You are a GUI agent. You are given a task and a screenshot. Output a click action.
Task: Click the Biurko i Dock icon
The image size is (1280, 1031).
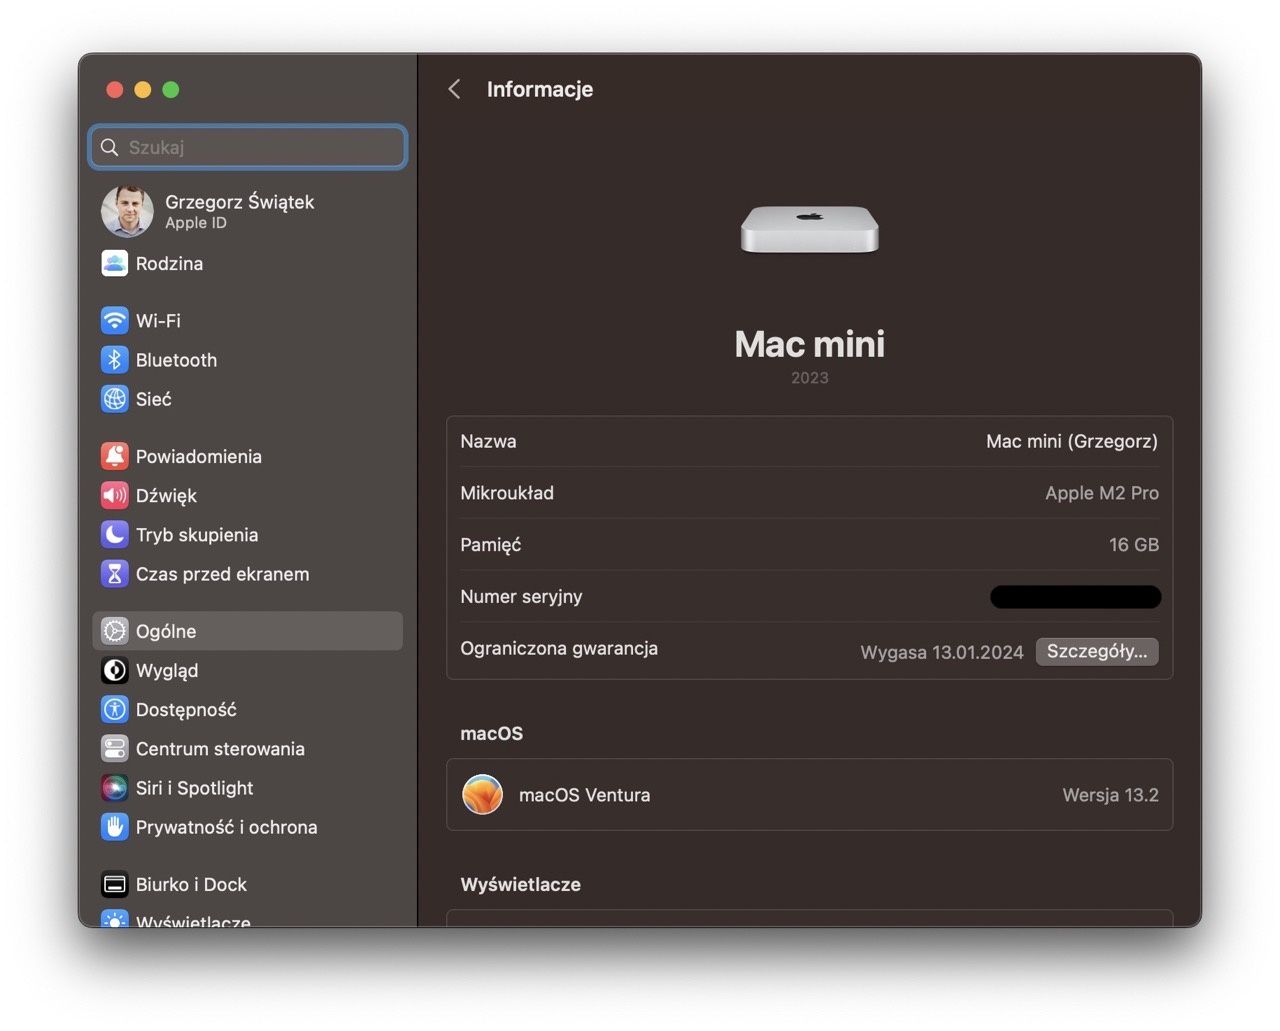coord(115,884)
